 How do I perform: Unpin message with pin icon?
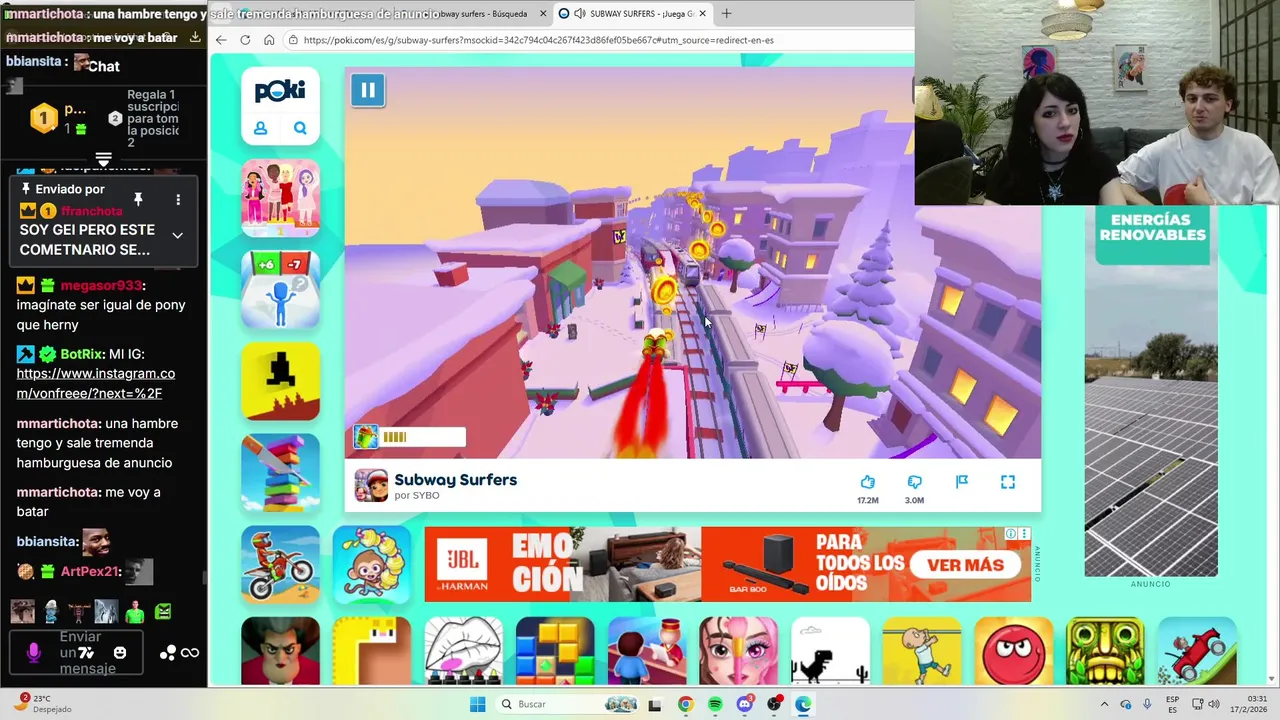(138, 199)
